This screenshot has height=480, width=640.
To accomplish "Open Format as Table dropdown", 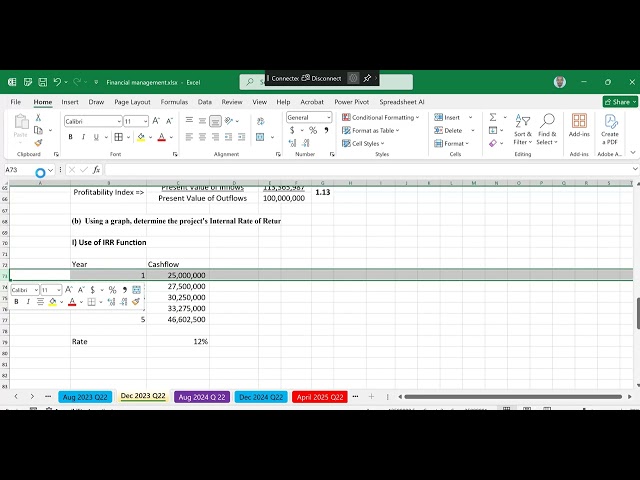I will point(371,131).
